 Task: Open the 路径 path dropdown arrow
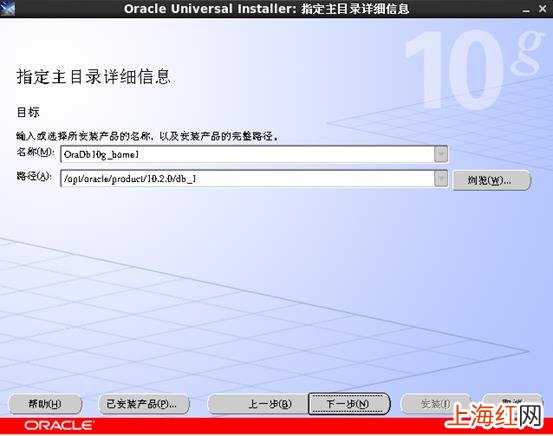point(441,178)
